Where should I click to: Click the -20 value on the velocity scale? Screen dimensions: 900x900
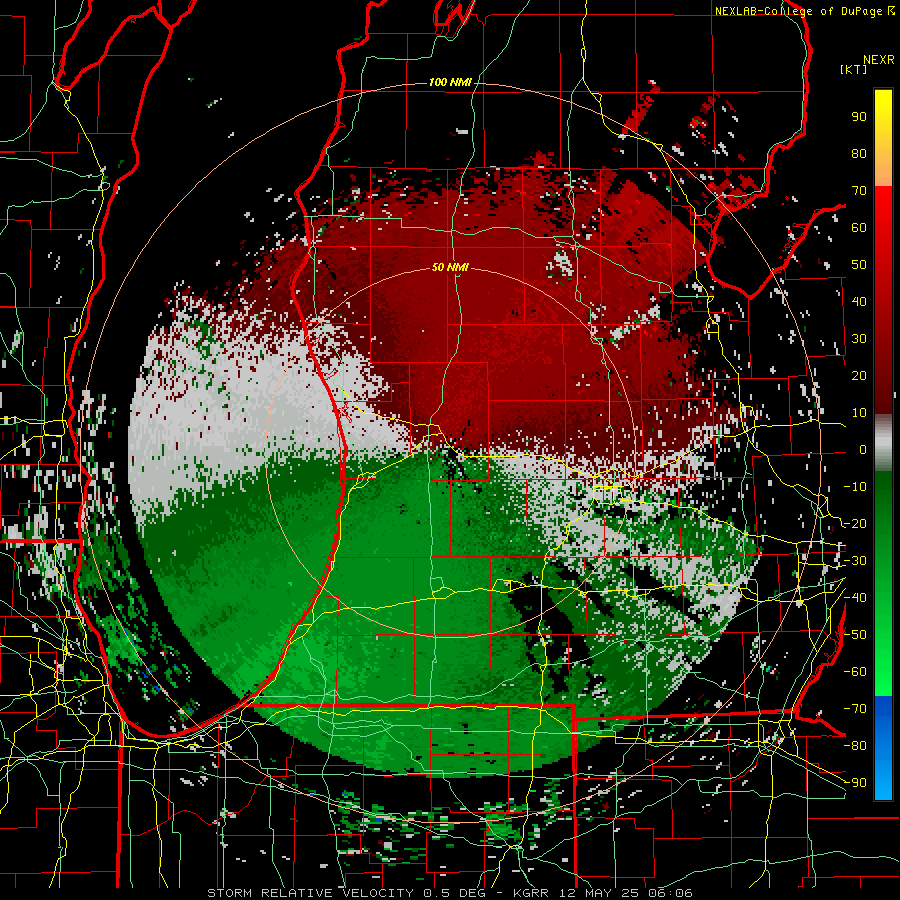(x=855, y=523)
